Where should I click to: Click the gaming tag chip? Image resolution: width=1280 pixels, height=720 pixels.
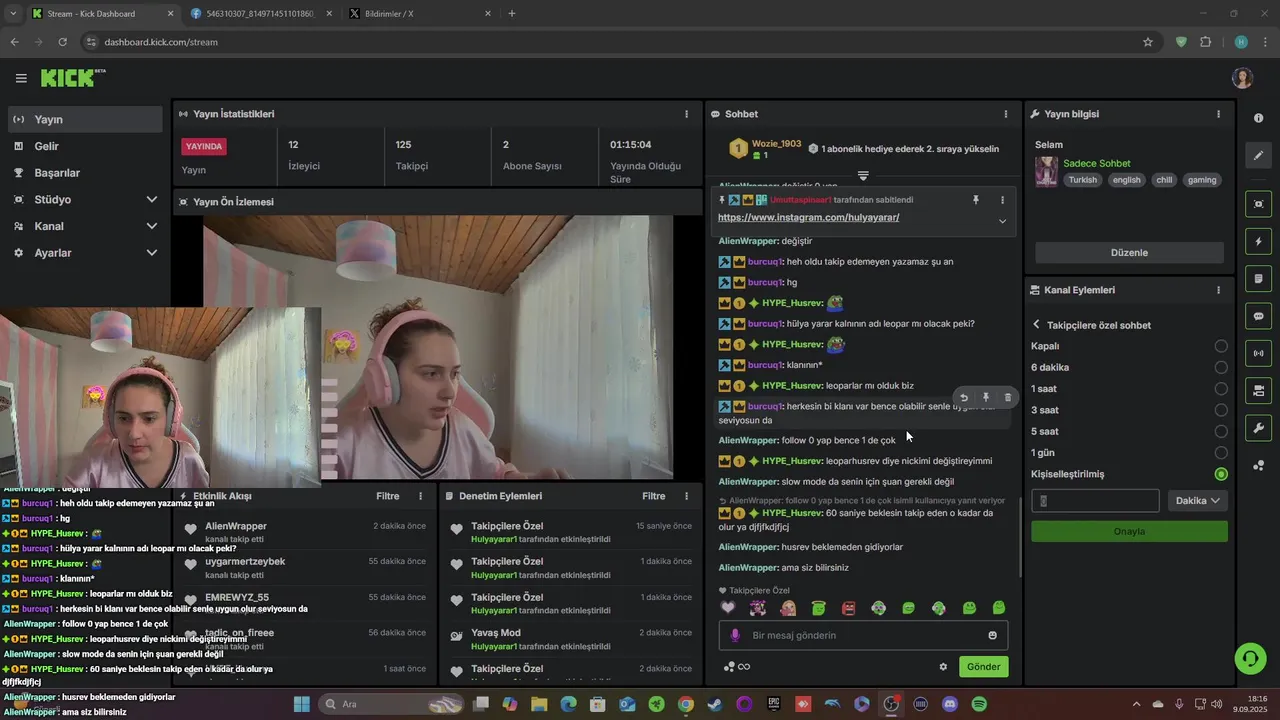pyautogui.click(x=1202, y=180)
